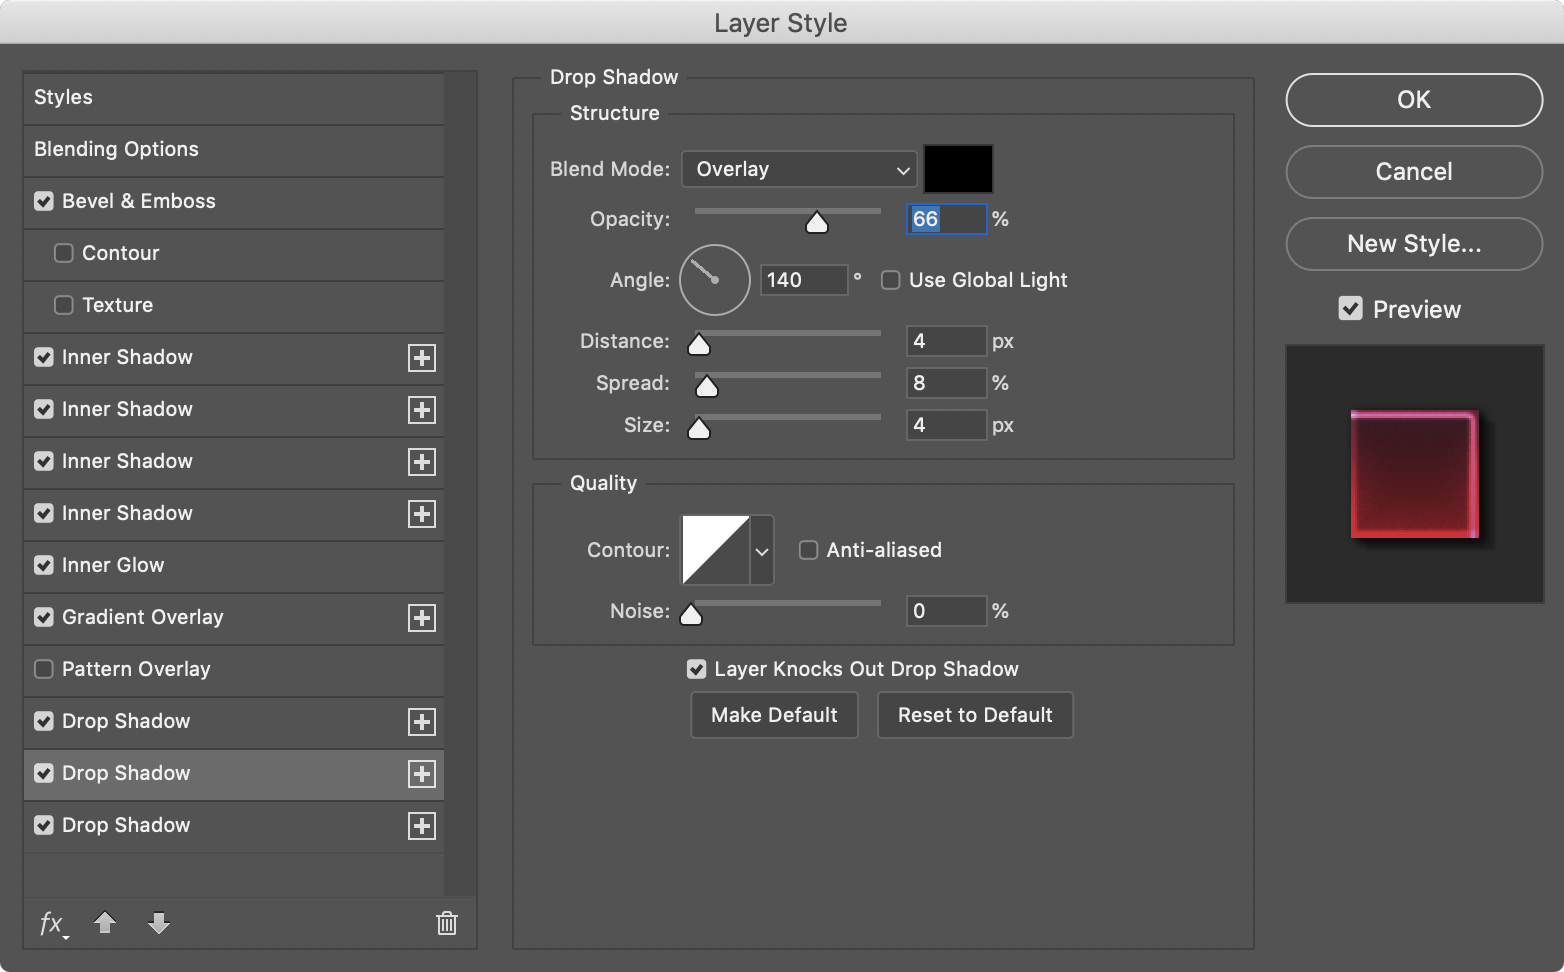Select Blending Options in the list
1564x972 pixels.
click(233, 150)
